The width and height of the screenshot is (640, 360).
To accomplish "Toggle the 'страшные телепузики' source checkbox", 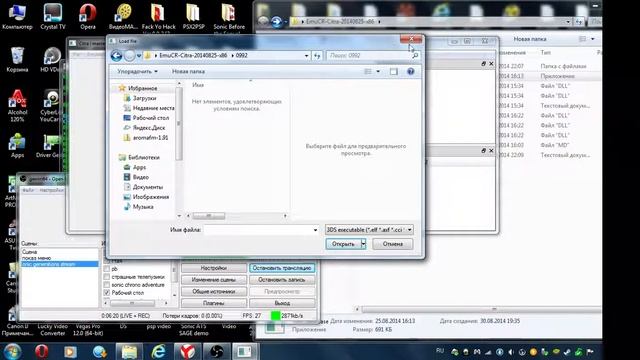I will 107,277.
